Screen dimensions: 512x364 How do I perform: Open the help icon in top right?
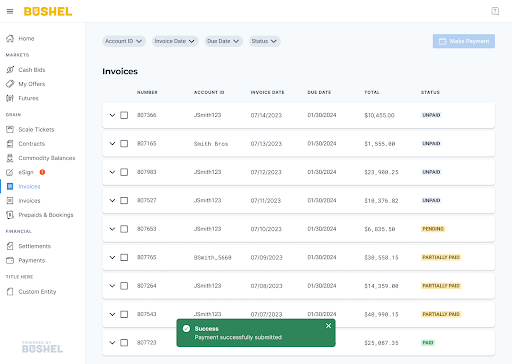click(495, 11)
